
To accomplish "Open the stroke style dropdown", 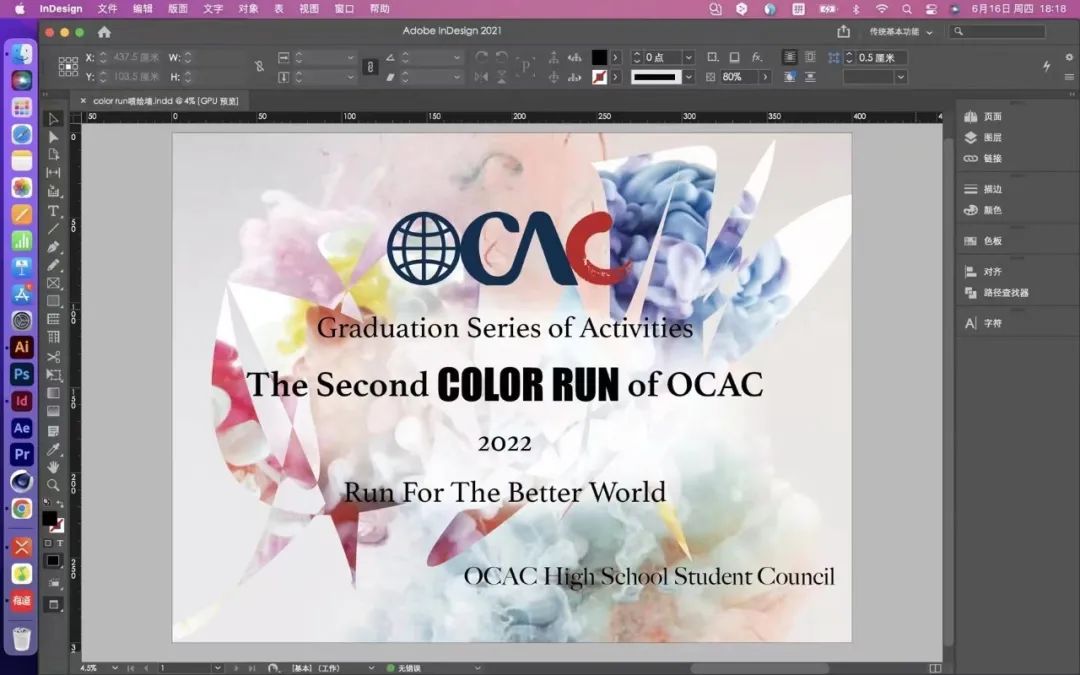I will (x=687, y=77).
